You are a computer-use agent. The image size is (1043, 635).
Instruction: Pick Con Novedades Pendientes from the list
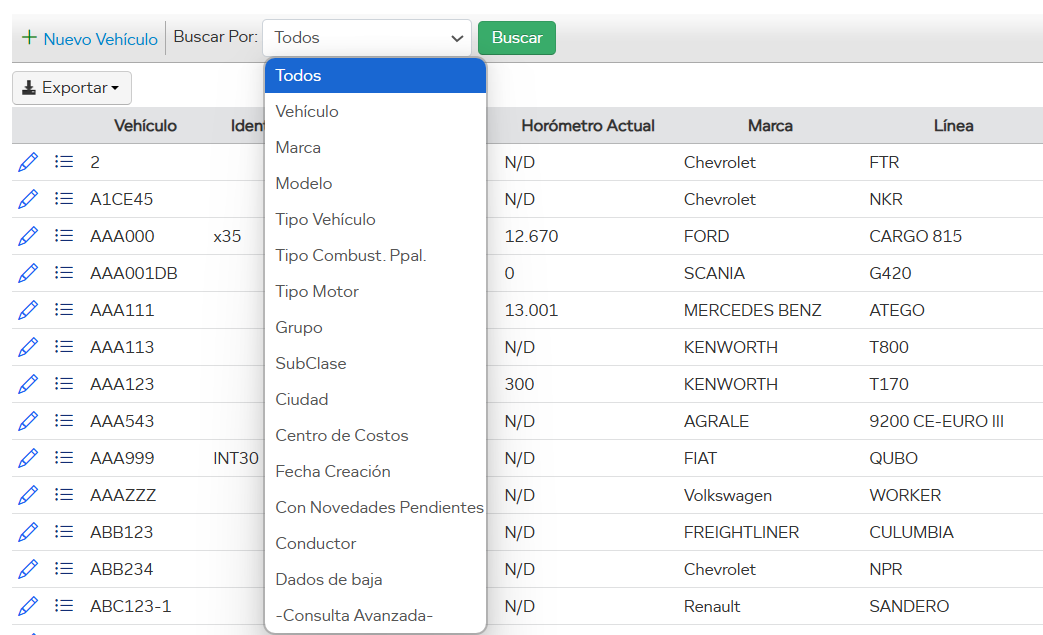coord(379,507)
